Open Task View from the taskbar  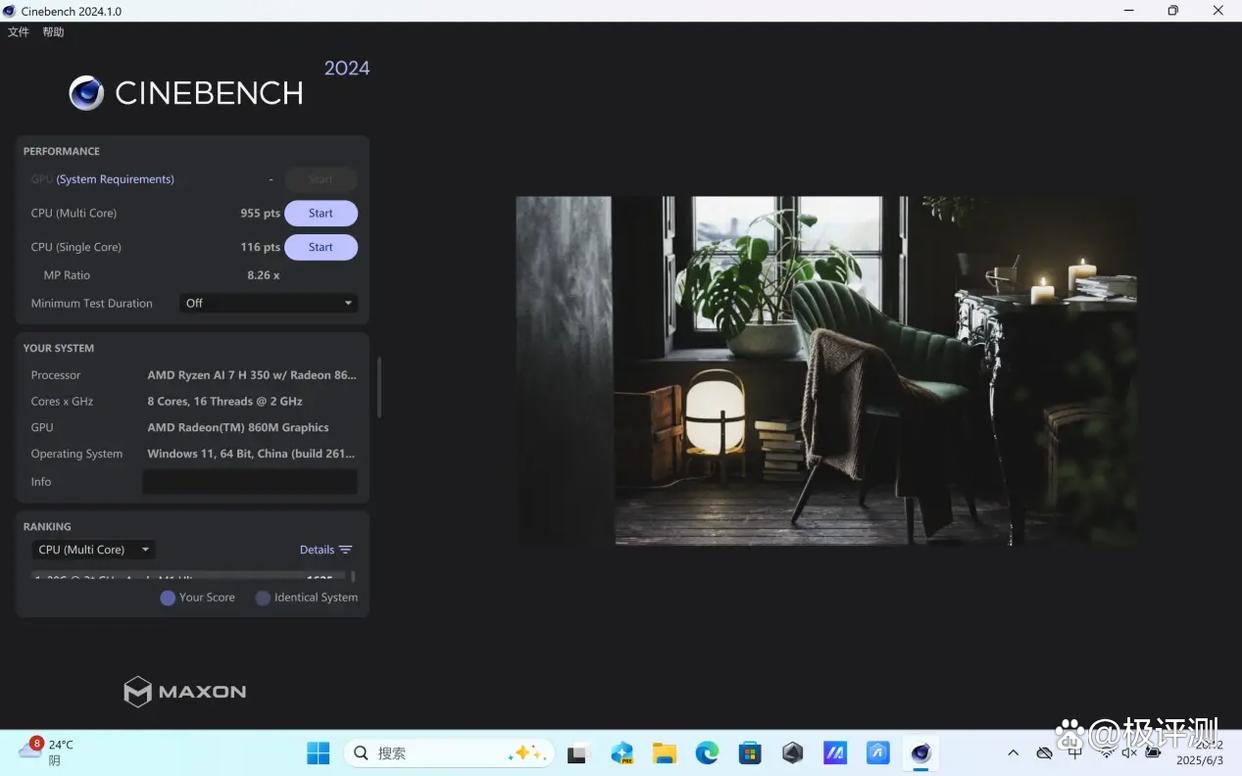point(578,753)
